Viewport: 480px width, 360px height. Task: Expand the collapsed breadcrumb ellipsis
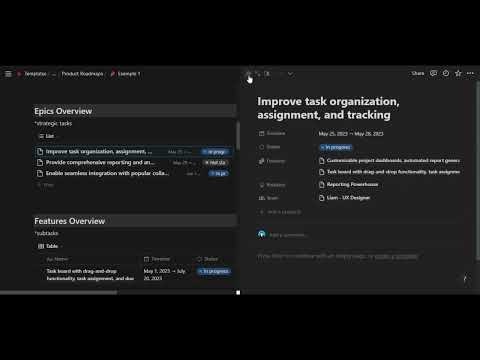(x=54, y=74)
